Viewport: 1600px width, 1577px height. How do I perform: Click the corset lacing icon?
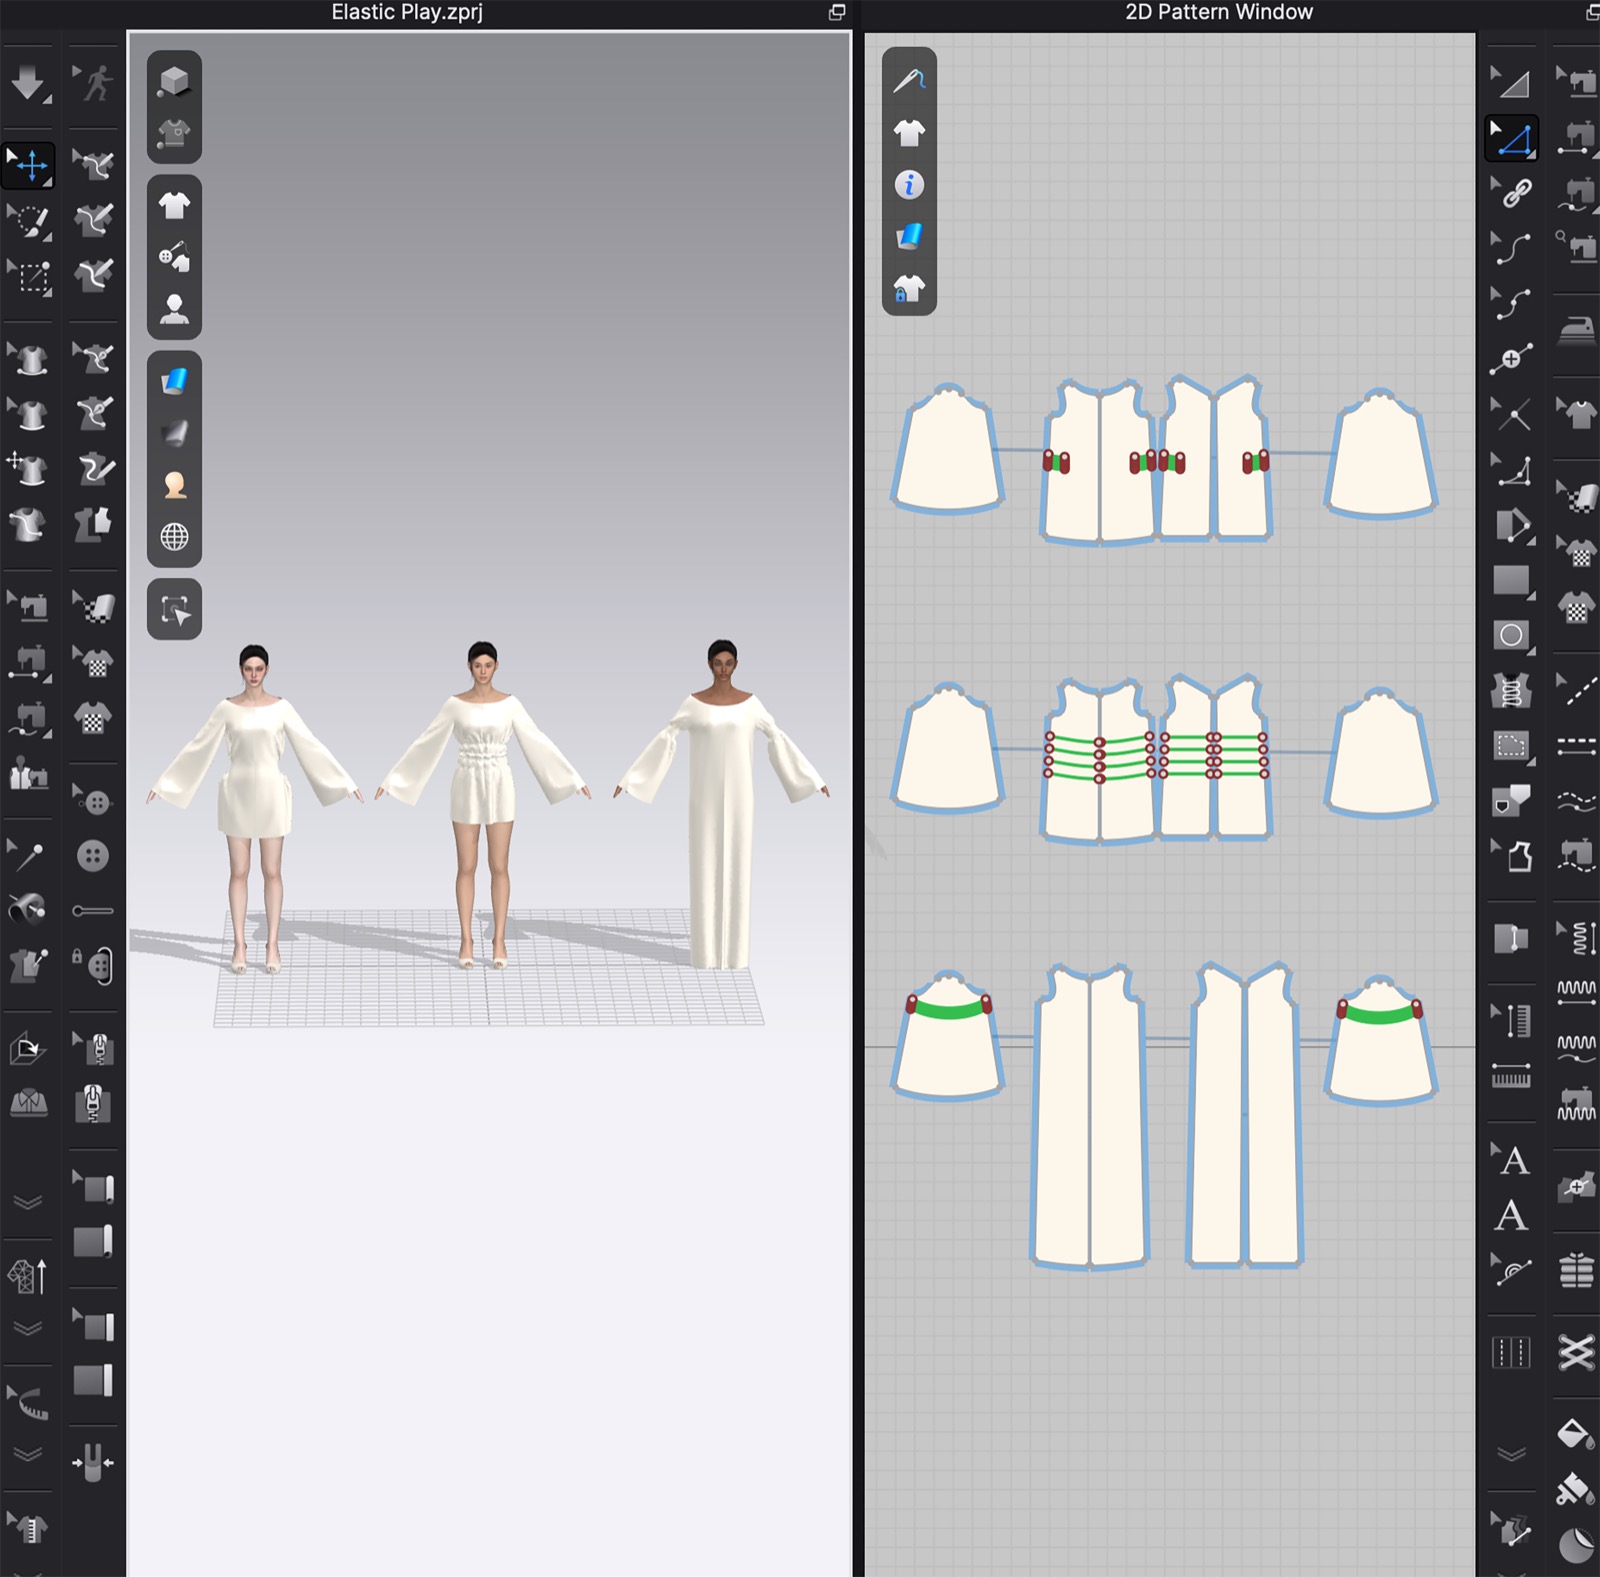1511,691
